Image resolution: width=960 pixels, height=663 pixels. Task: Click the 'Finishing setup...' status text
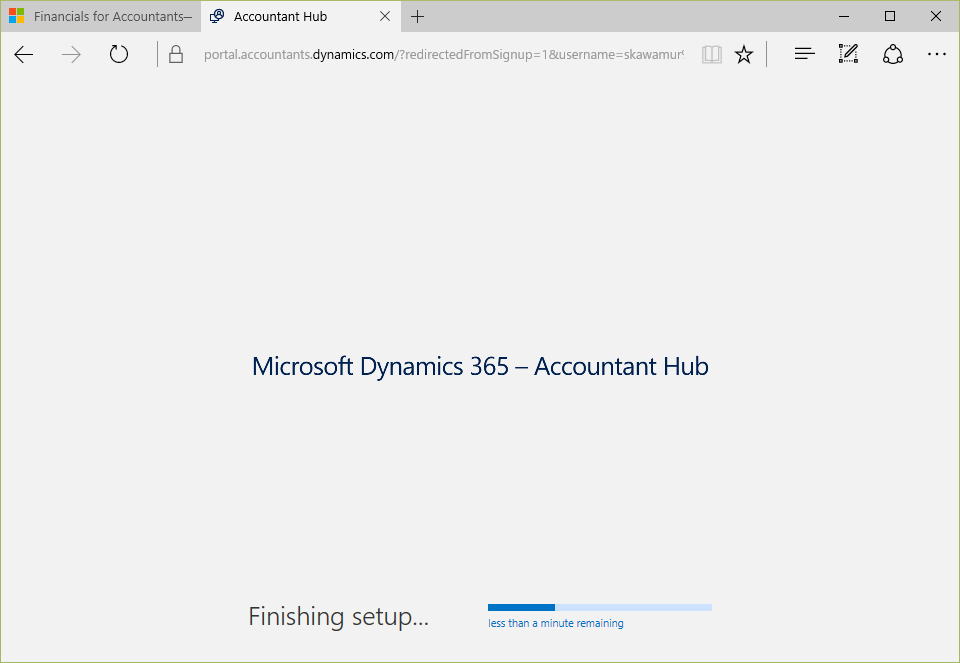tap(339, 616)
